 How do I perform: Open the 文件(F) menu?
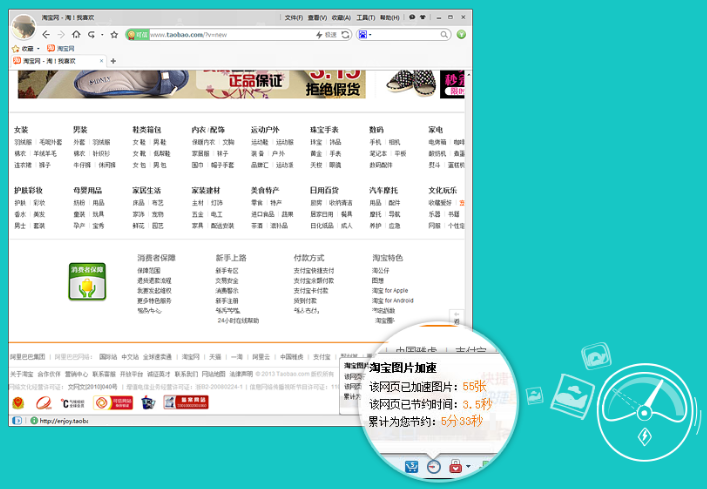(x=294, y=18)
